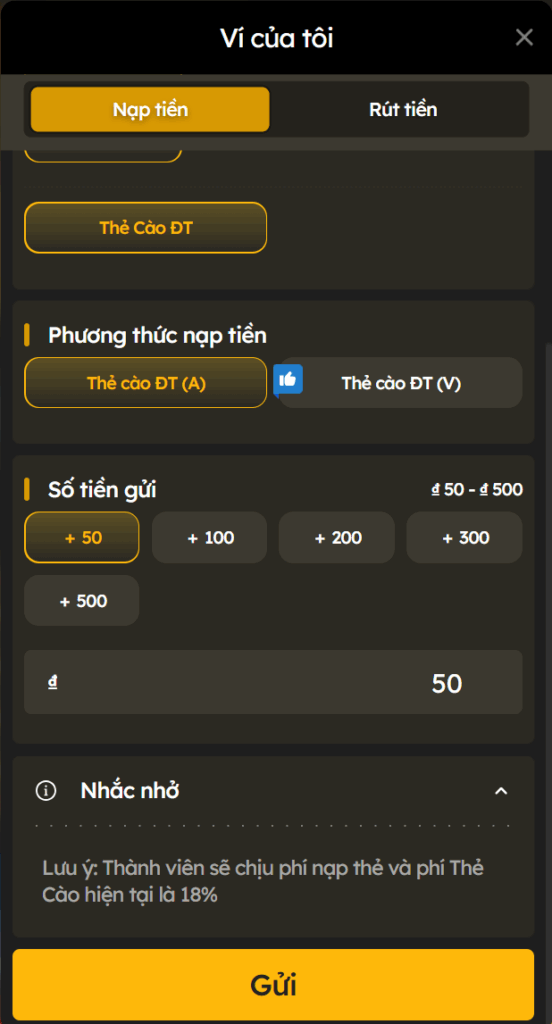Submit the deposit with Gửi button
Viewport: 552px width, 1024px height.
[x=273, y=985]
